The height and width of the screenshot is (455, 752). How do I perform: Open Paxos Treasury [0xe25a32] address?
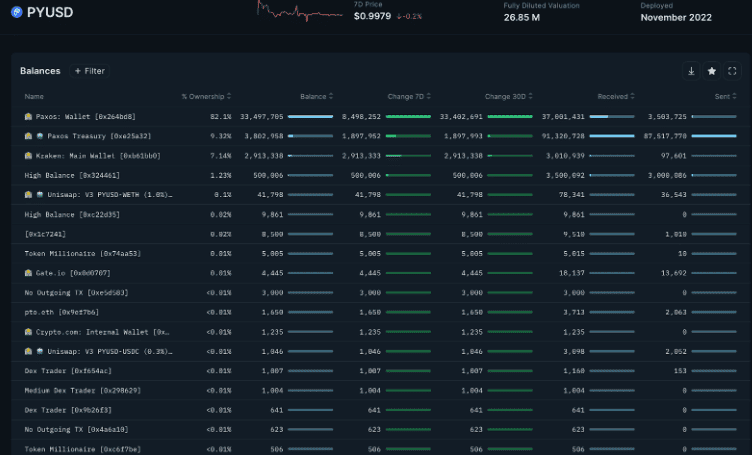click(99, 136)
